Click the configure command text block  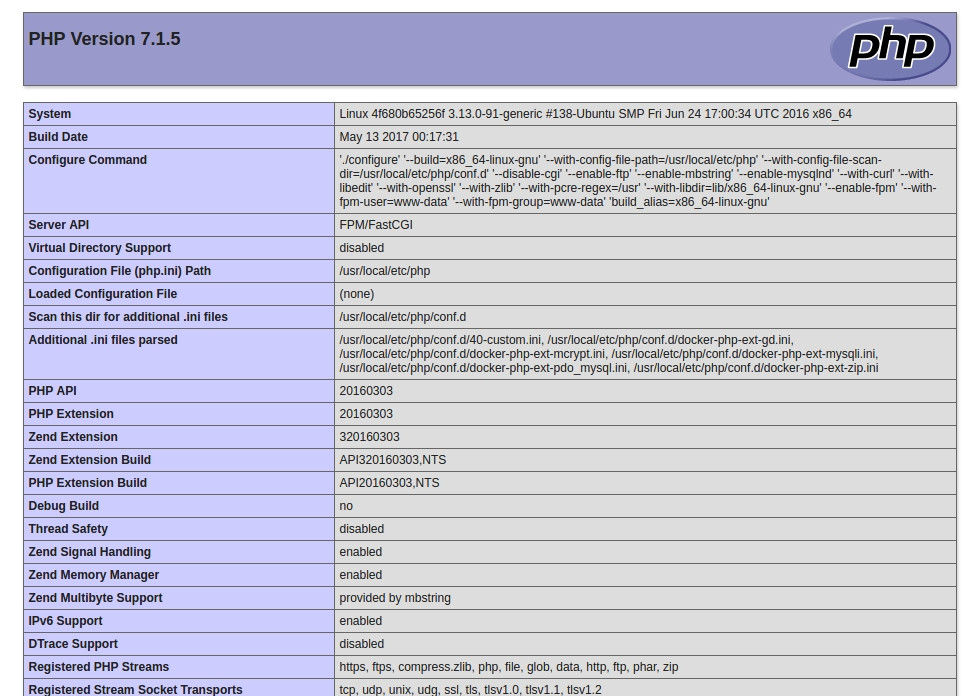[x=637, y=181]
